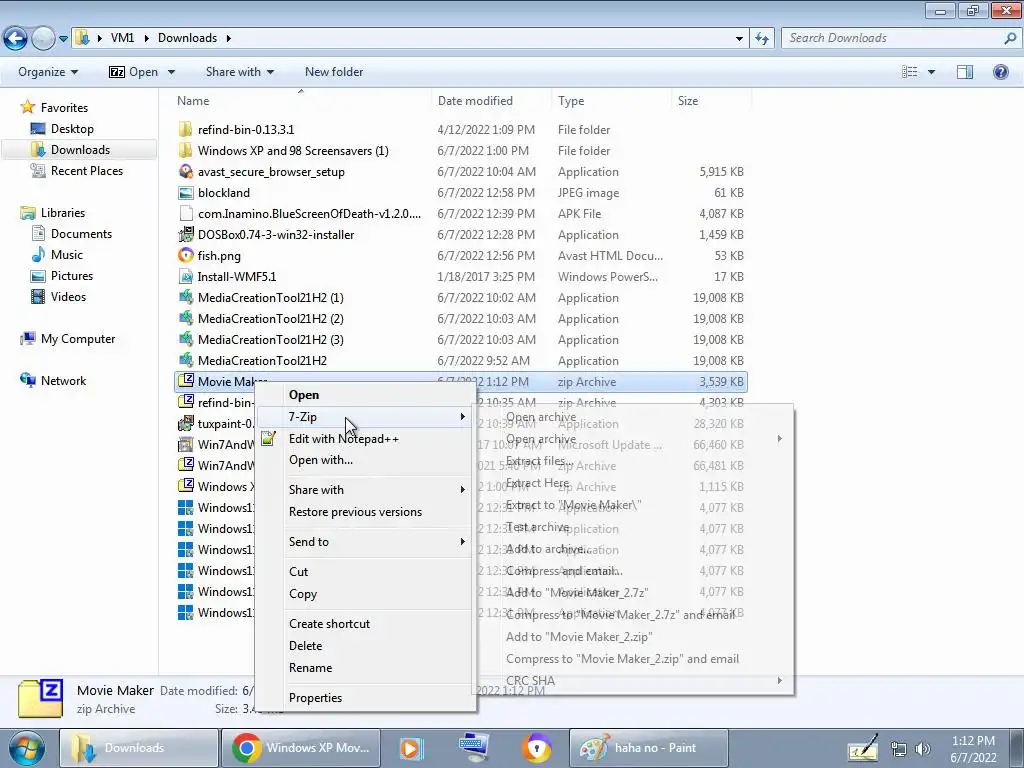The image size is (1024, 768).
Task: Choose Create shortcut in context menu
Action: (329, 624)
